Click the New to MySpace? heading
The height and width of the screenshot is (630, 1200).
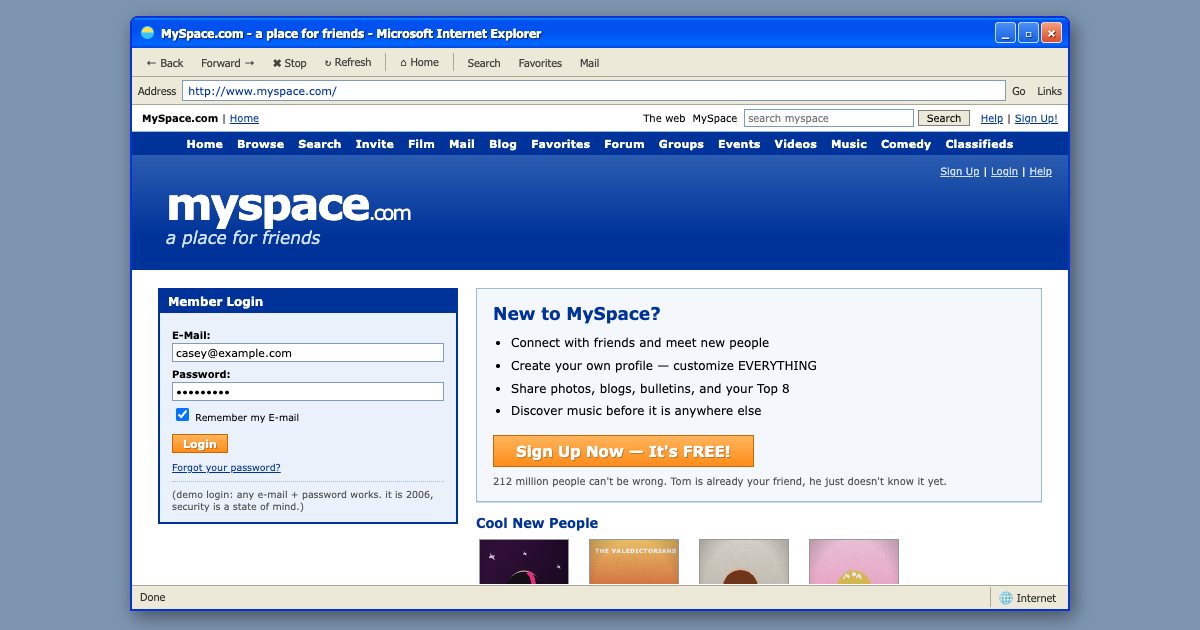577,314
